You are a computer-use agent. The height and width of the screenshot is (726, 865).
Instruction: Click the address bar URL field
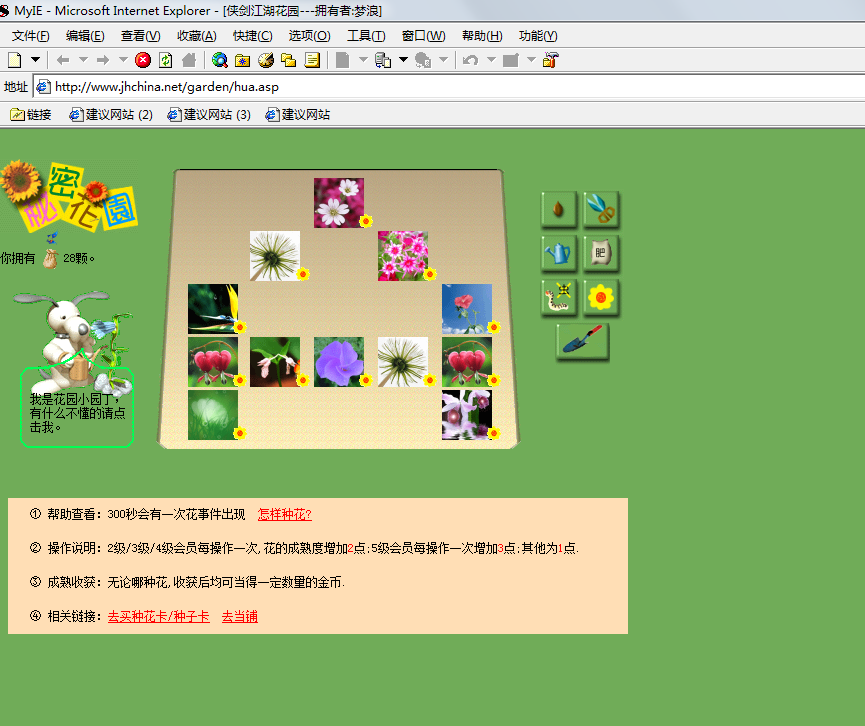(x=450, y=87)
